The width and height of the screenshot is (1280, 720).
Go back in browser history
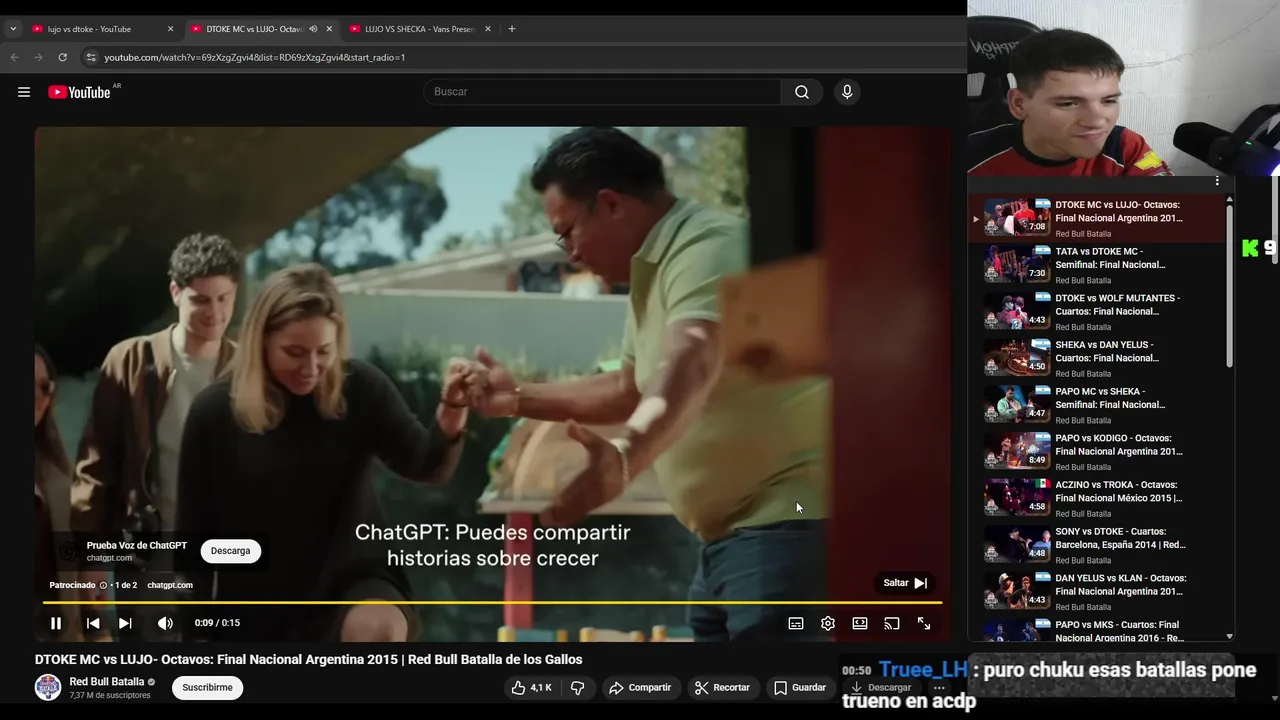(15, 58)
